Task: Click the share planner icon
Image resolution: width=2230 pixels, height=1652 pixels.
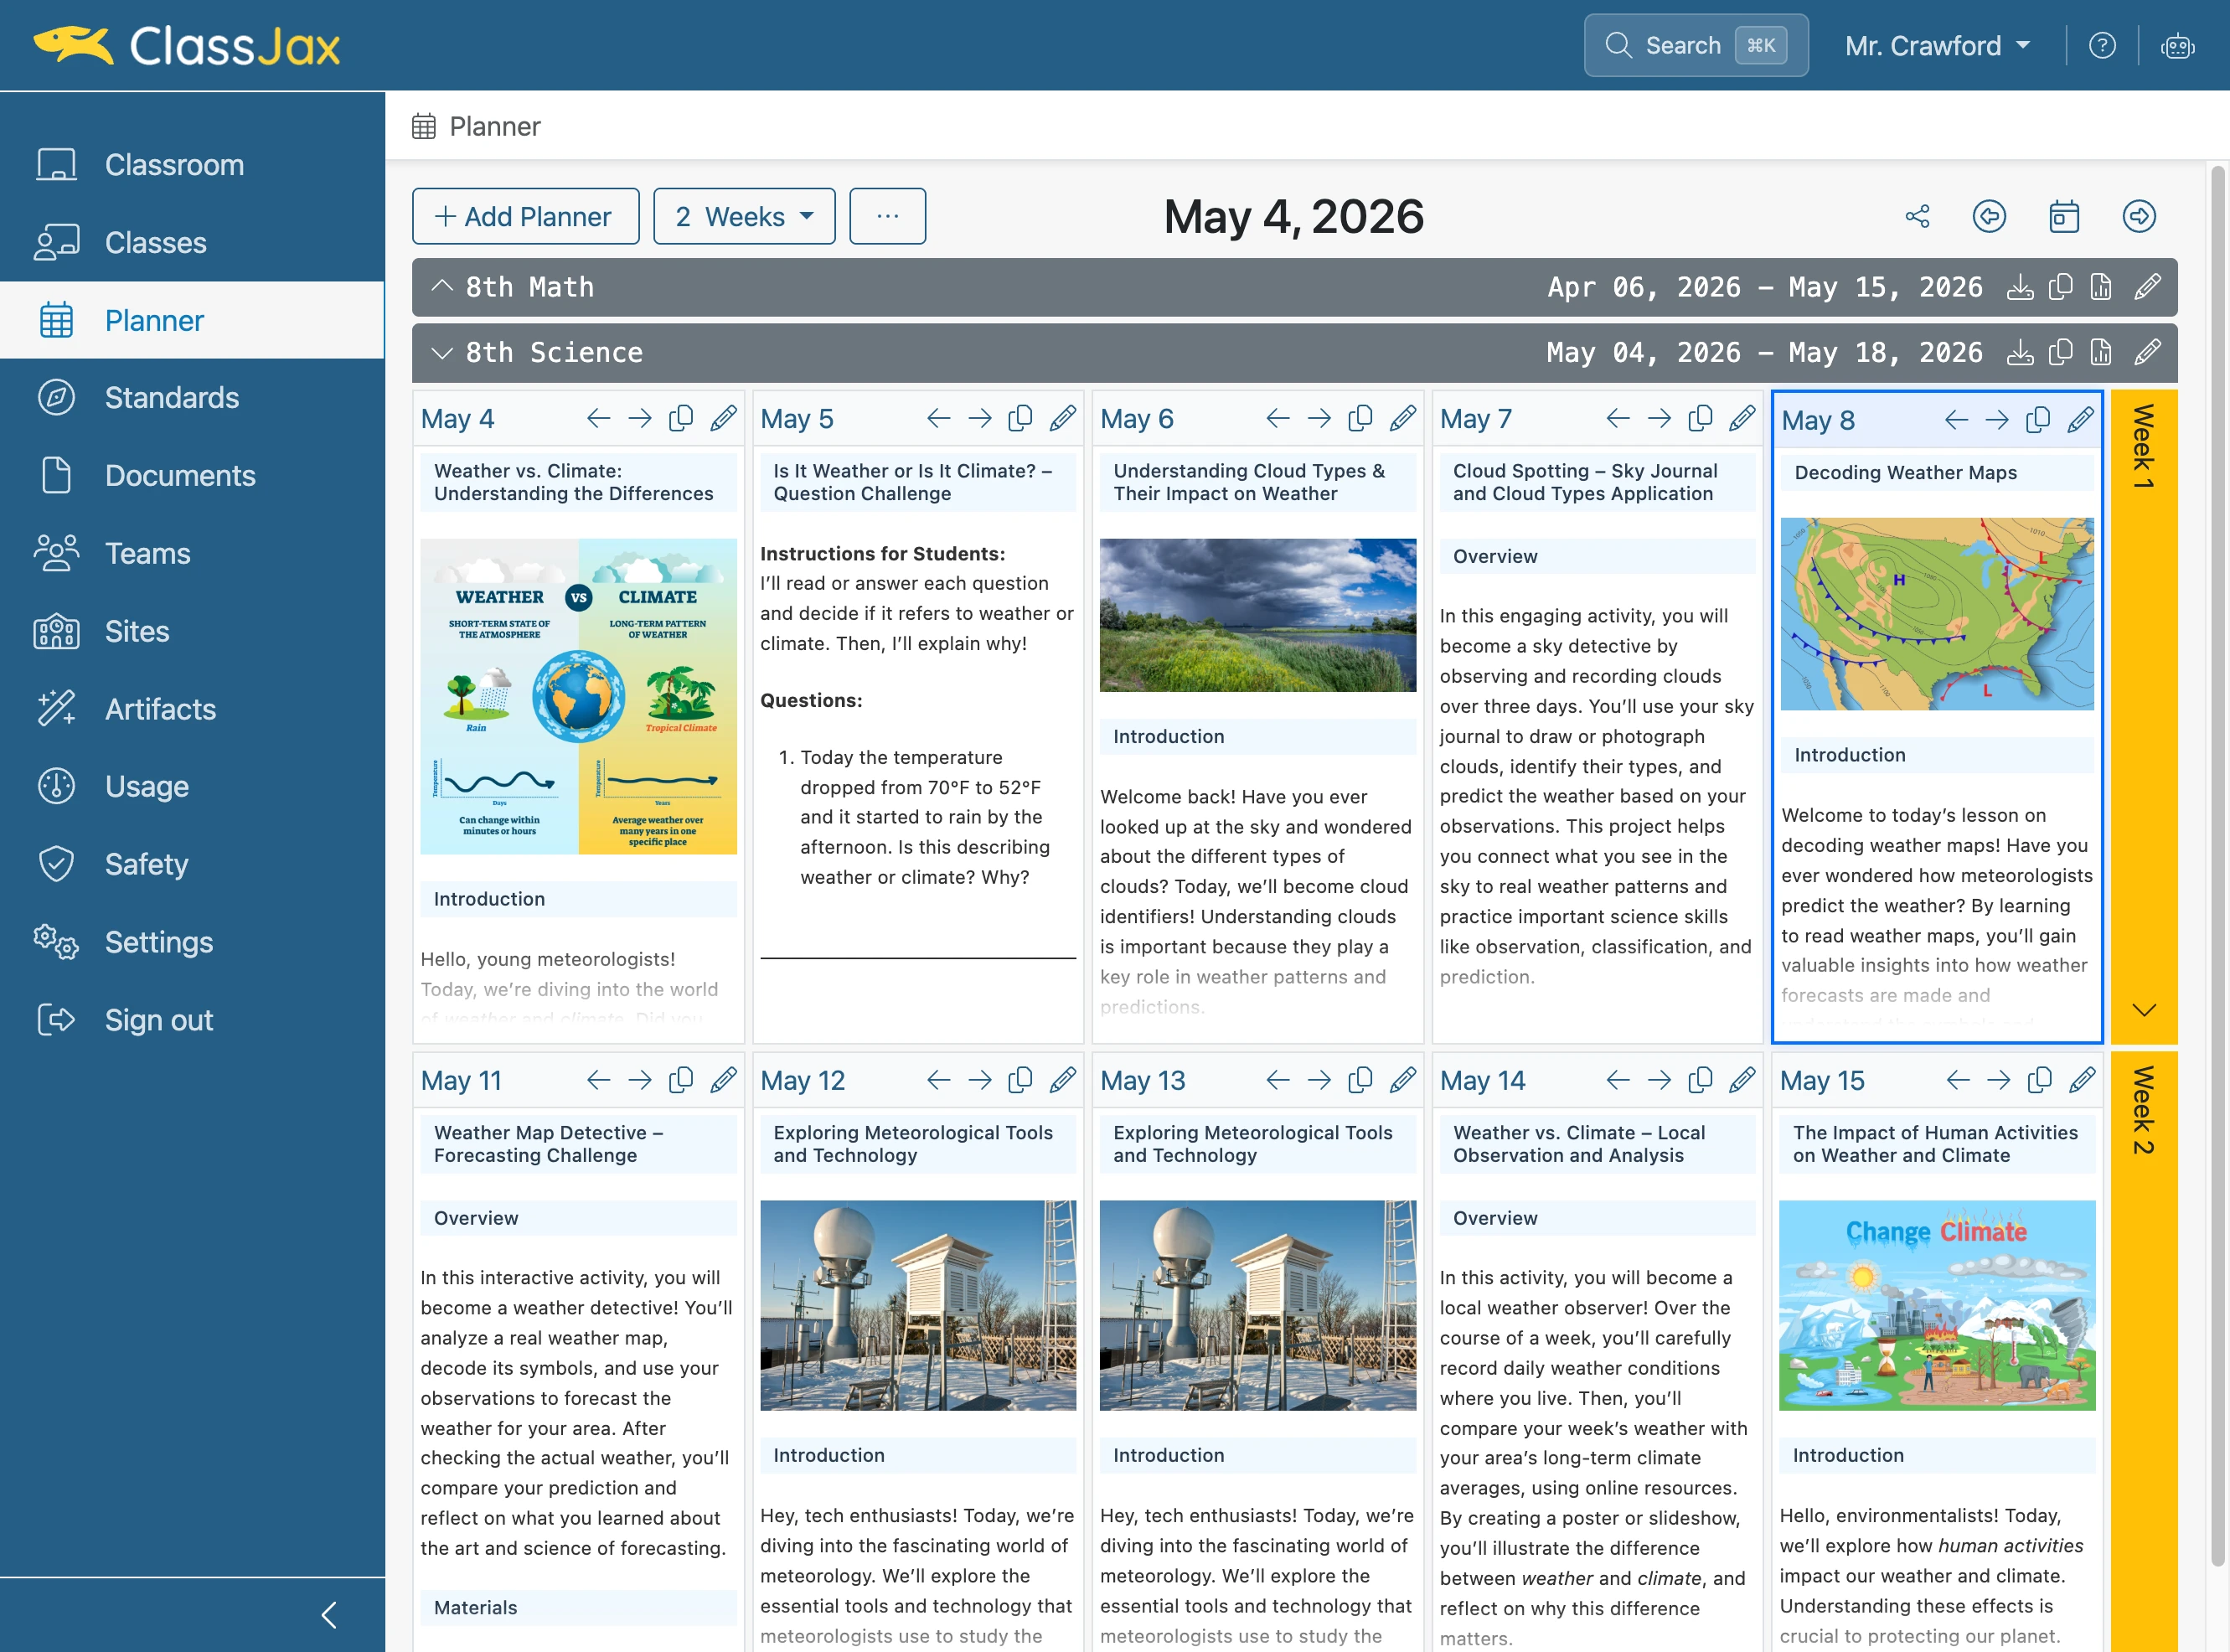Action: point(1917,216)
